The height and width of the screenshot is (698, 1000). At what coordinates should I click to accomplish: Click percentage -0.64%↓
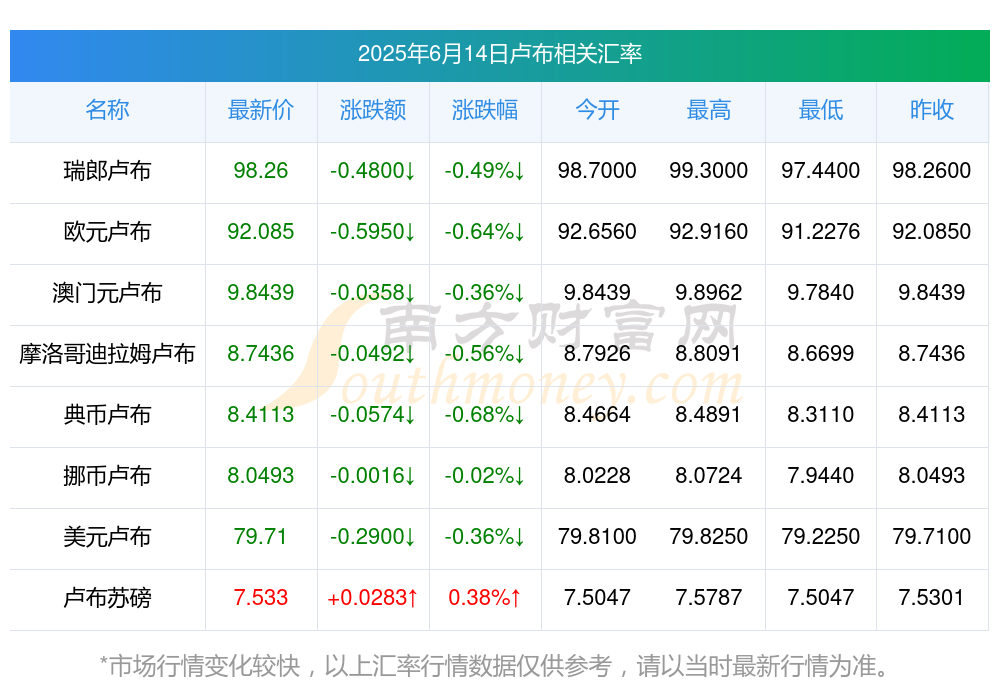click(485, 232)
